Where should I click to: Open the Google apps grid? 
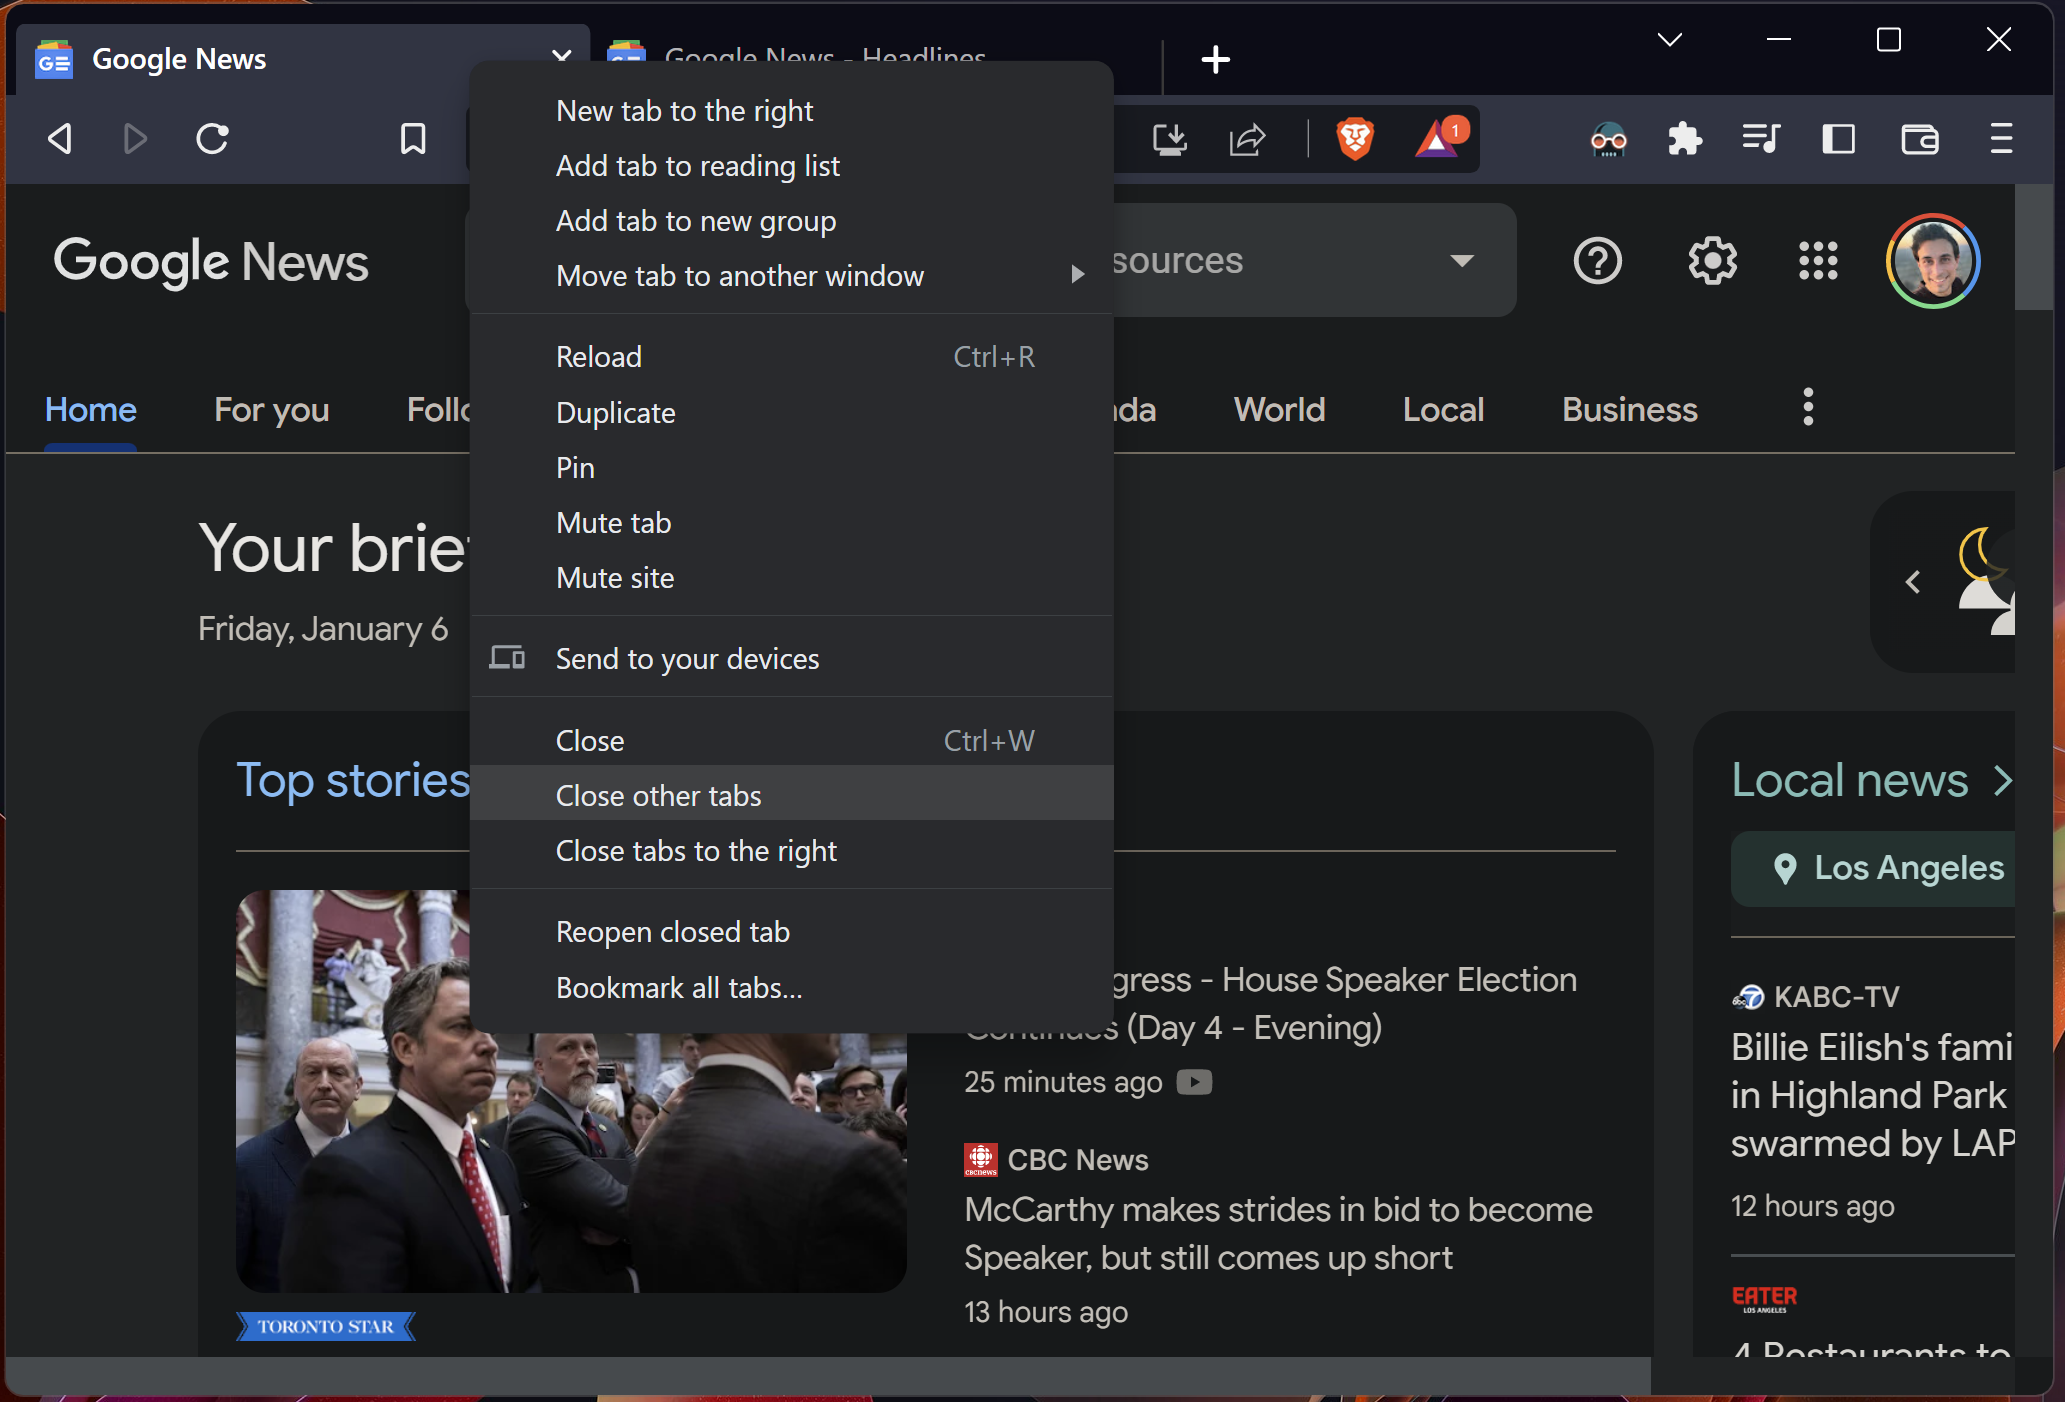[1818, 261]
